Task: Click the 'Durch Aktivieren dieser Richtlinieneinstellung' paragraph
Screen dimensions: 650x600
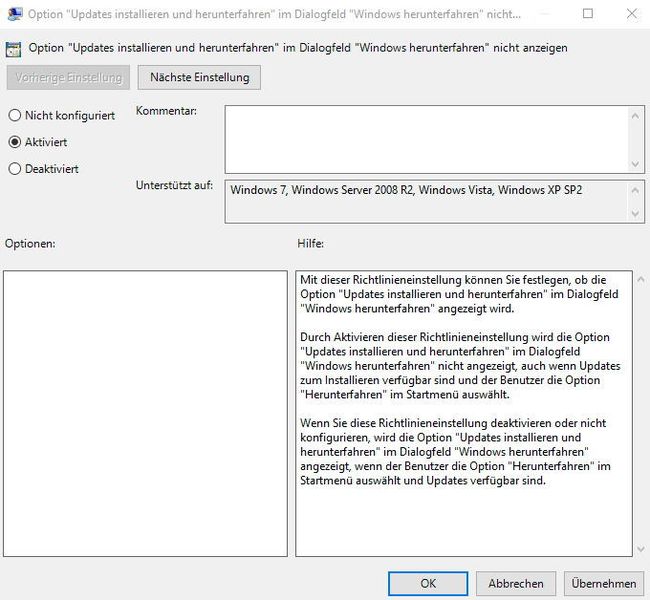Action: pos(460,366)
